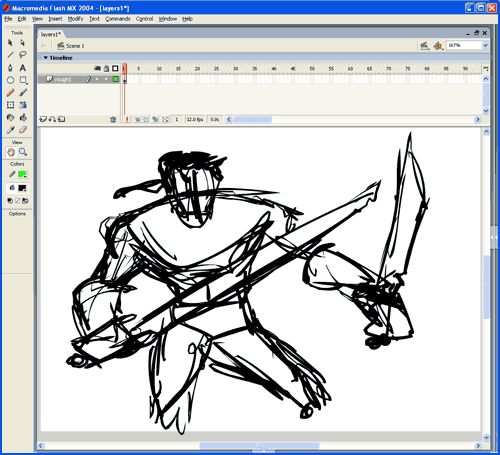This screenshot has height=455, width=500.
Task: Select the Oval tool
Action: click(x=10, y=80)
